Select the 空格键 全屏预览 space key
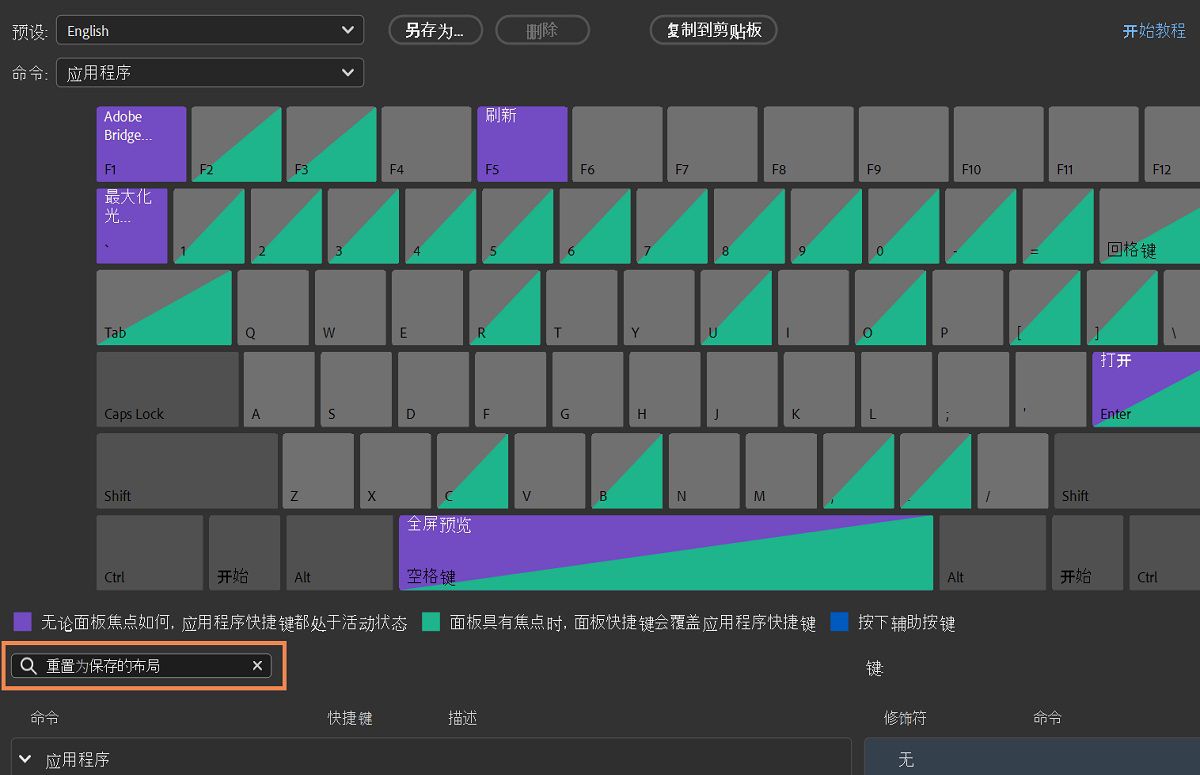1200x775 pixels. 666,553
